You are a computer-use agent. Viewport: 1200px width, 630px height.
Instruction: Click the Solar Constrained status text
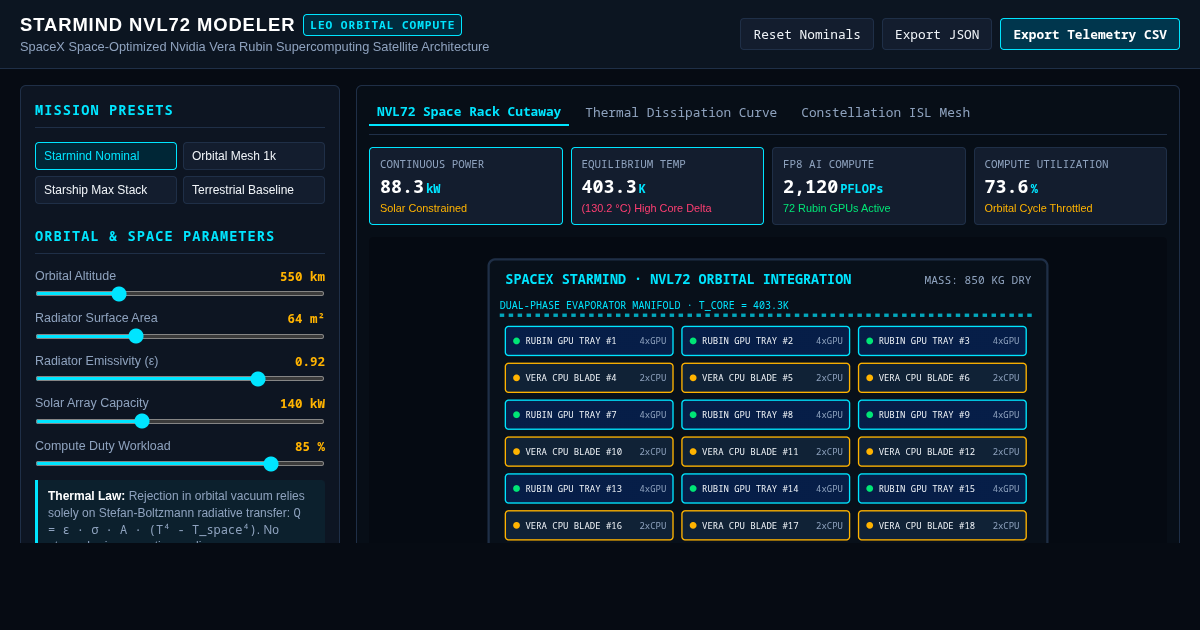tap(423, 208)
